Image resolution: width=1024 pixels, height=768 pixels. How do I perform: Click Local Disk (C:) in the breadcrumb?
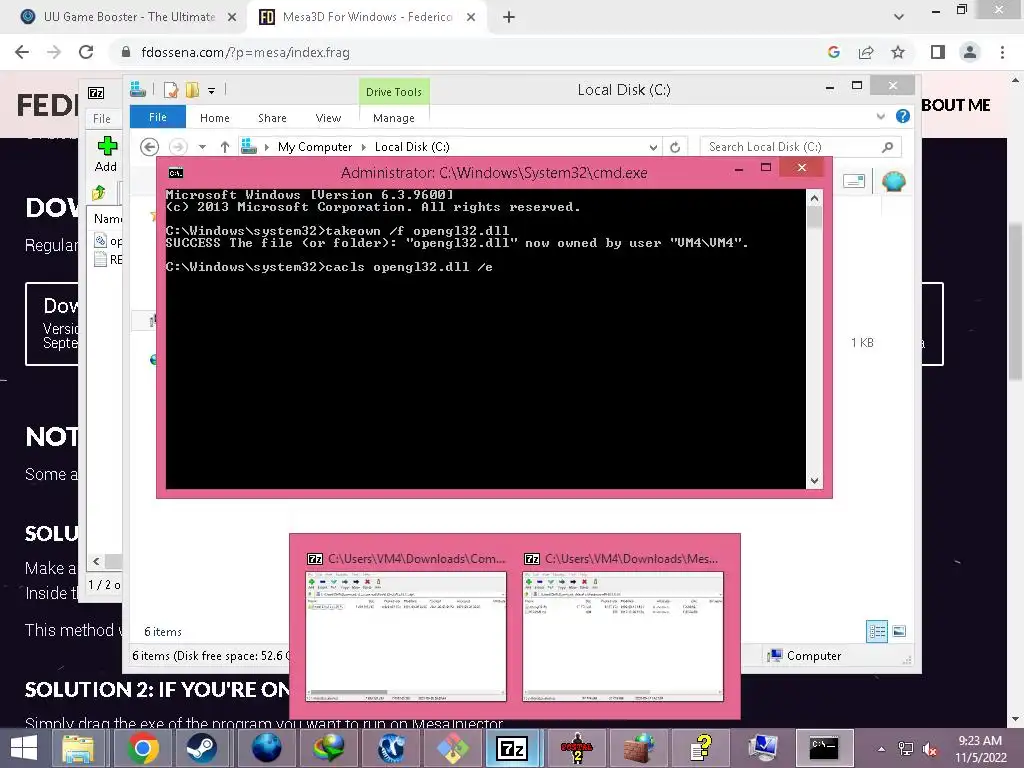click(x=412, y=147)
